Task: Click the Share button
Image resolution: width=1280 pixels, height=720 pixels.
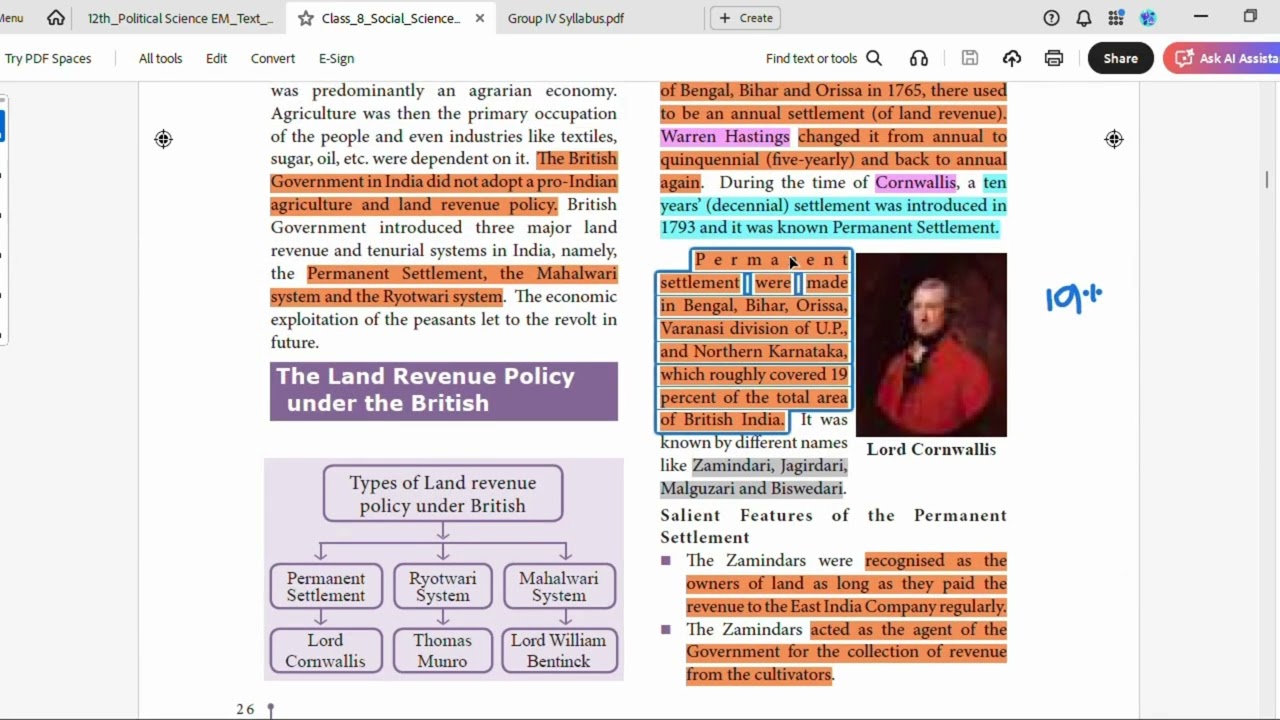Action: coord(1120,58)
